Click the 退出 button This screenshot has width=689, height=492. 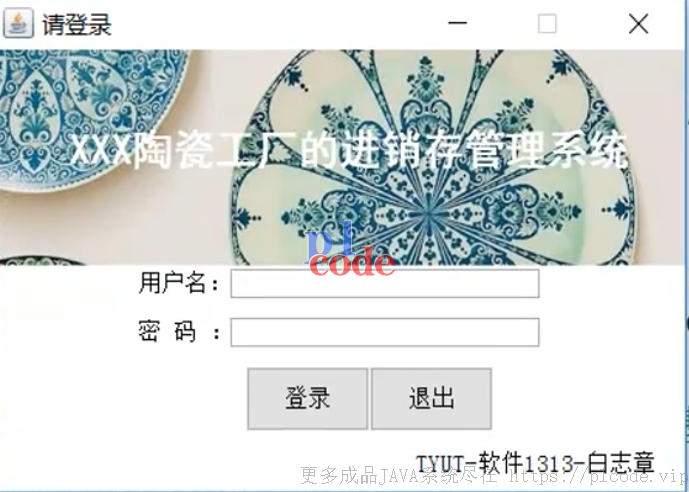click(432, 398)
